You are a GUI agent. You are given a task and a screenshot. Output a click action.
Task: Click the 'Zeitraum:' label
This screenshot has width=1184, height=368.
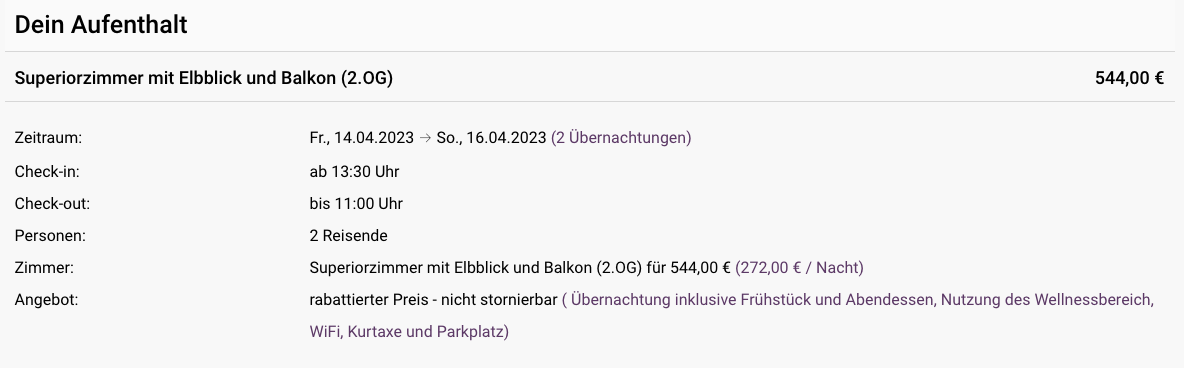(x=48, y=138)
